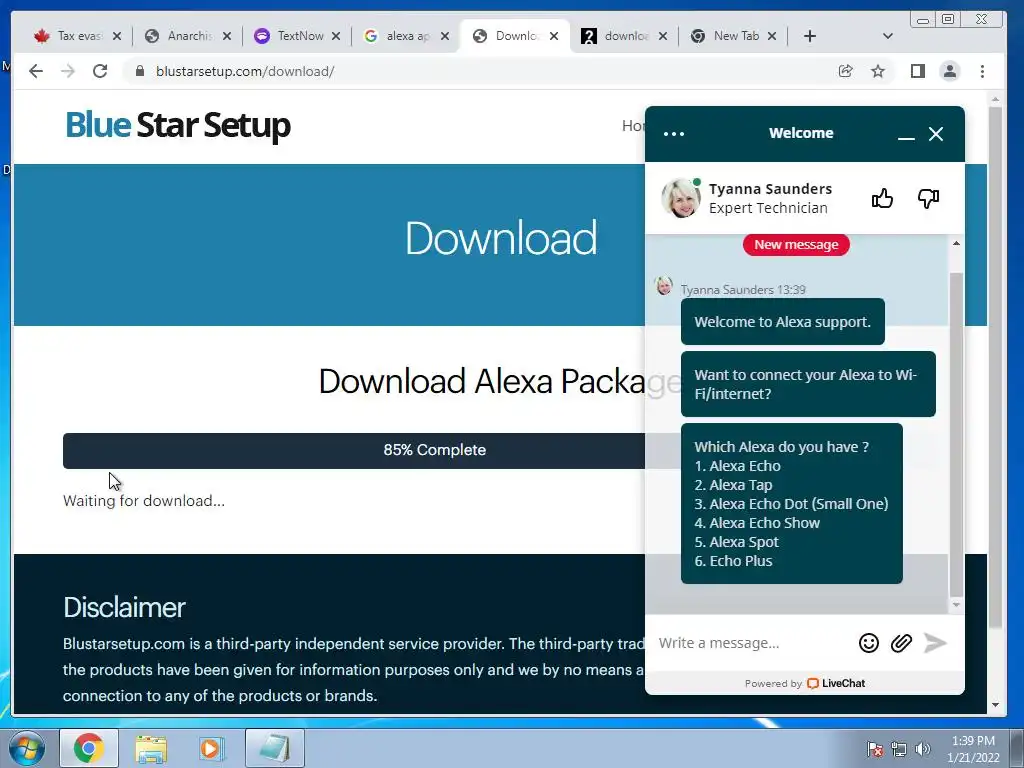Expand the tab search chevron
Screen dimensions: 1024x768
(x=888, y=36)
